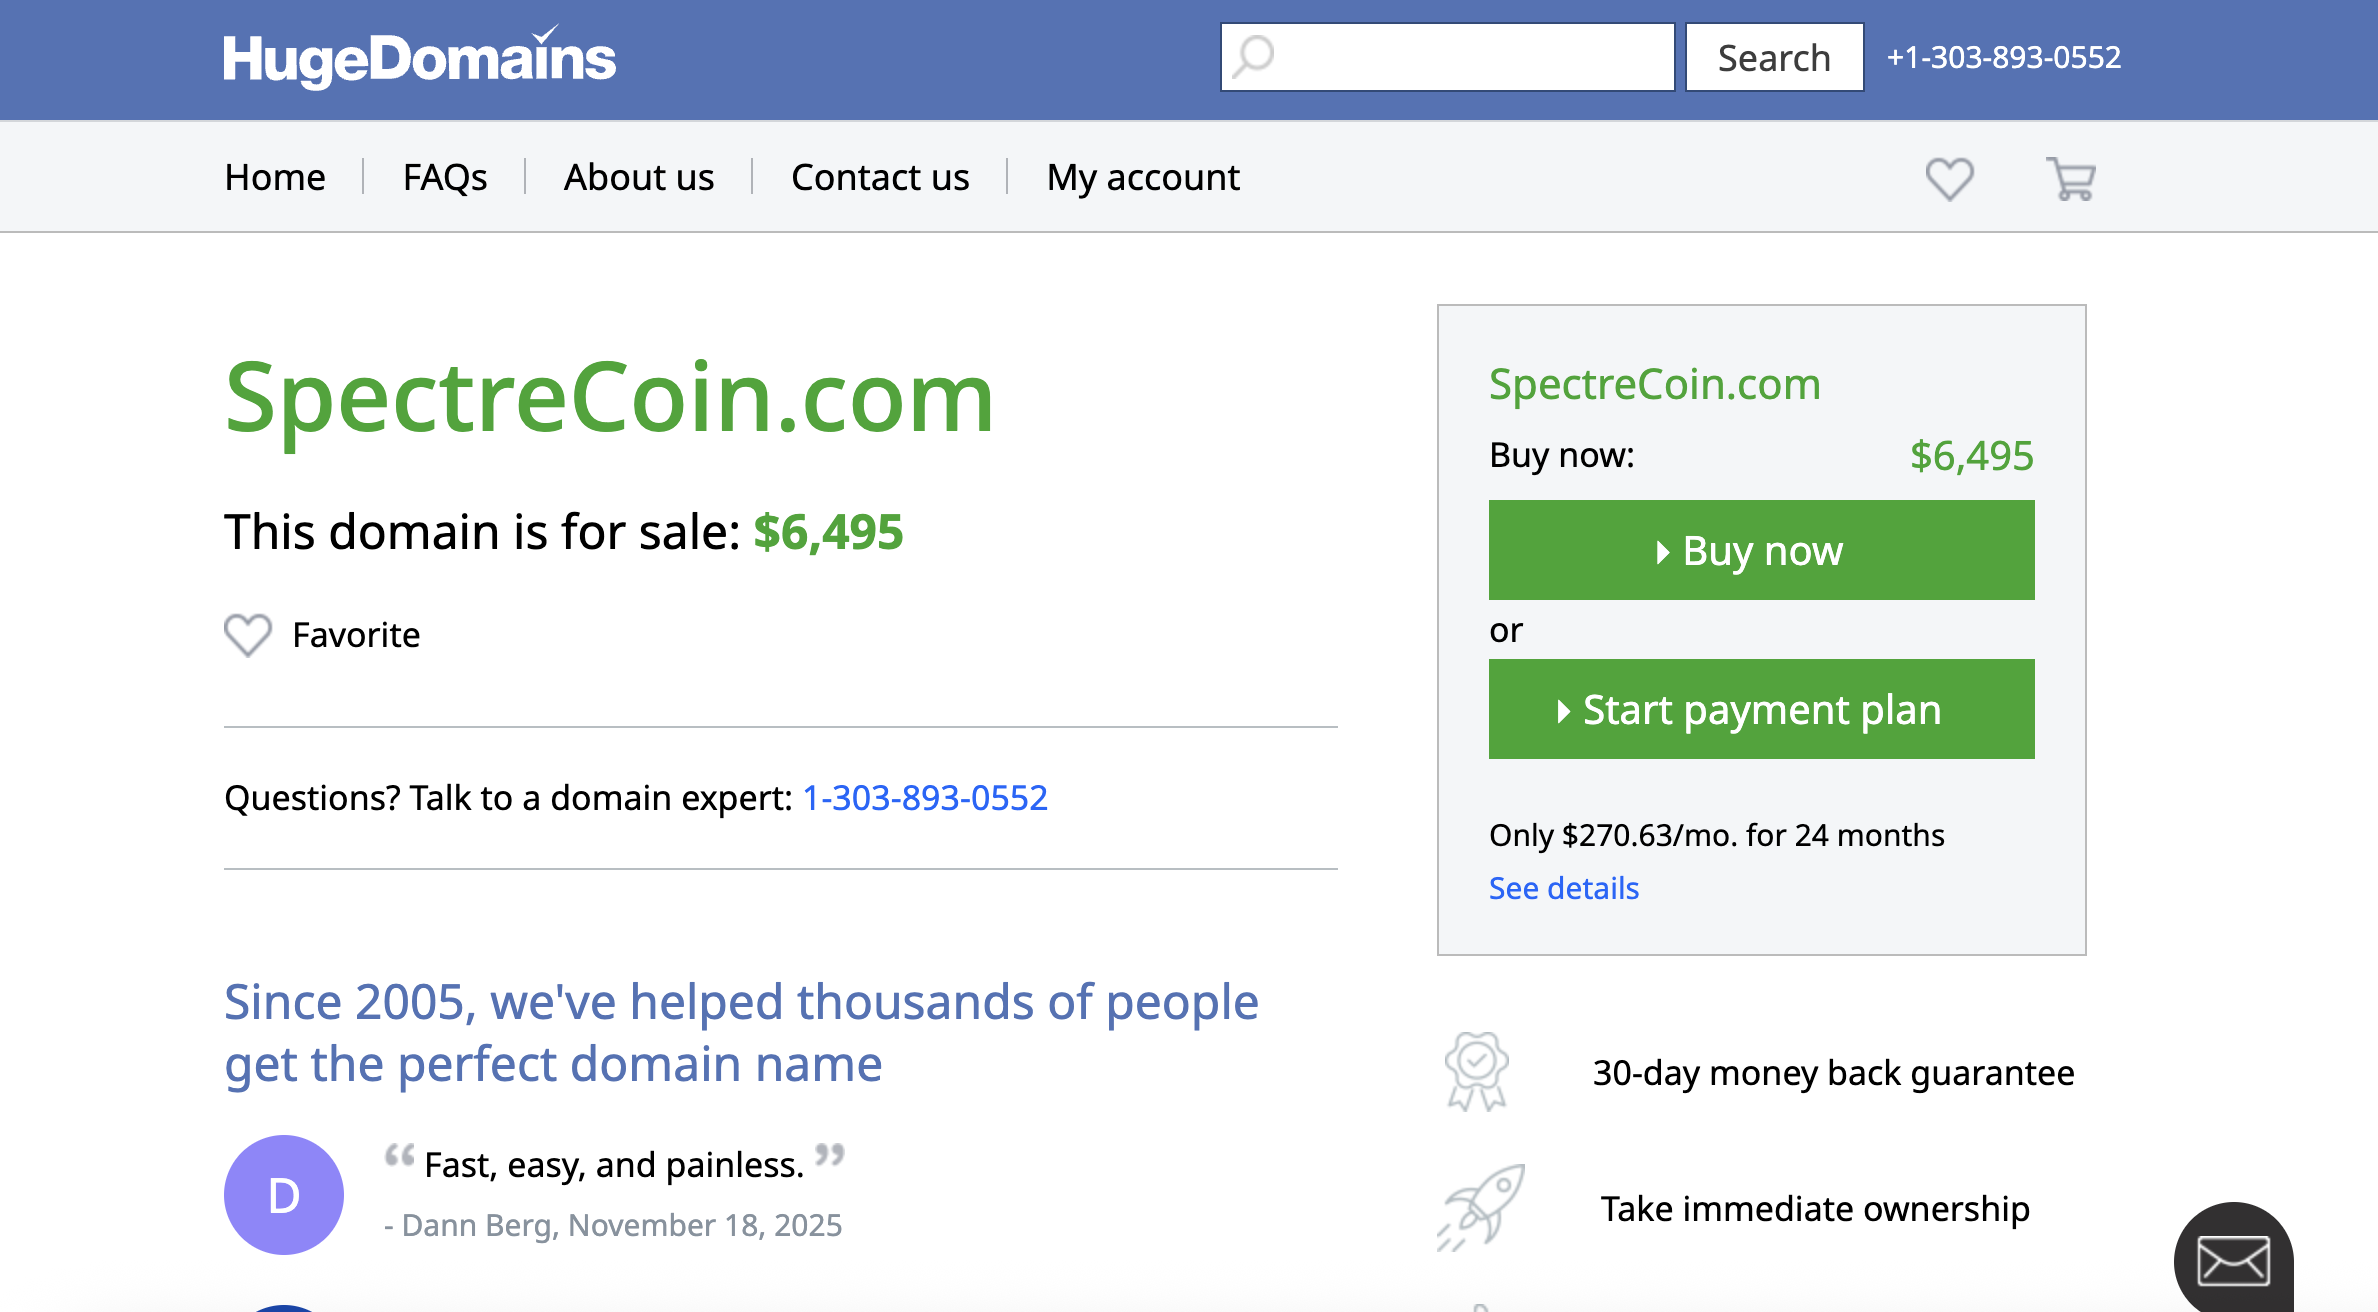Click Dann Berg's purple avatar
This screenshot has width=2378, height=1312.
click(284, 1195)
